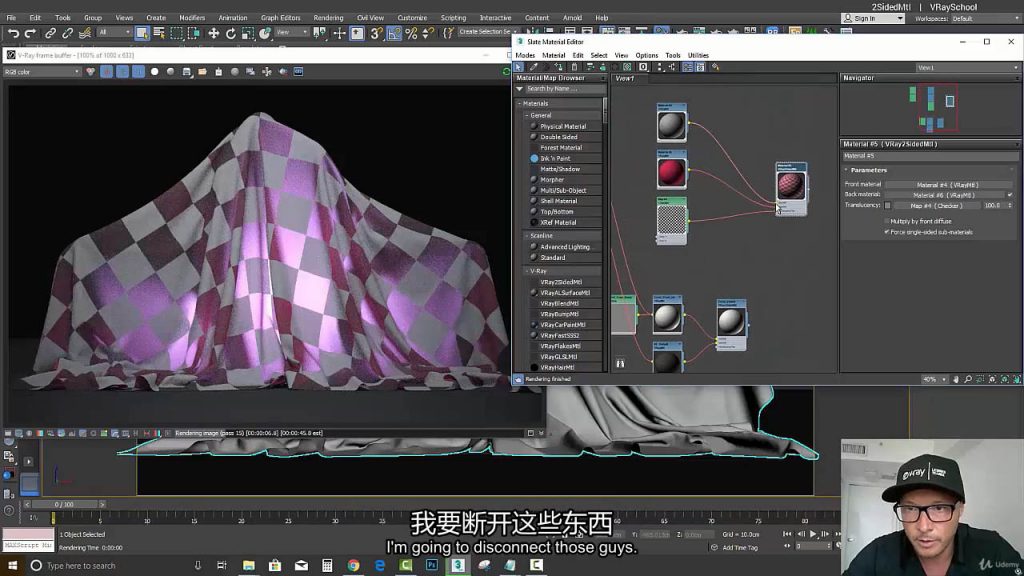Click the Undo arrow in main toolbar
Viewport: 1024px width, 576px height.
pos(13,33)
